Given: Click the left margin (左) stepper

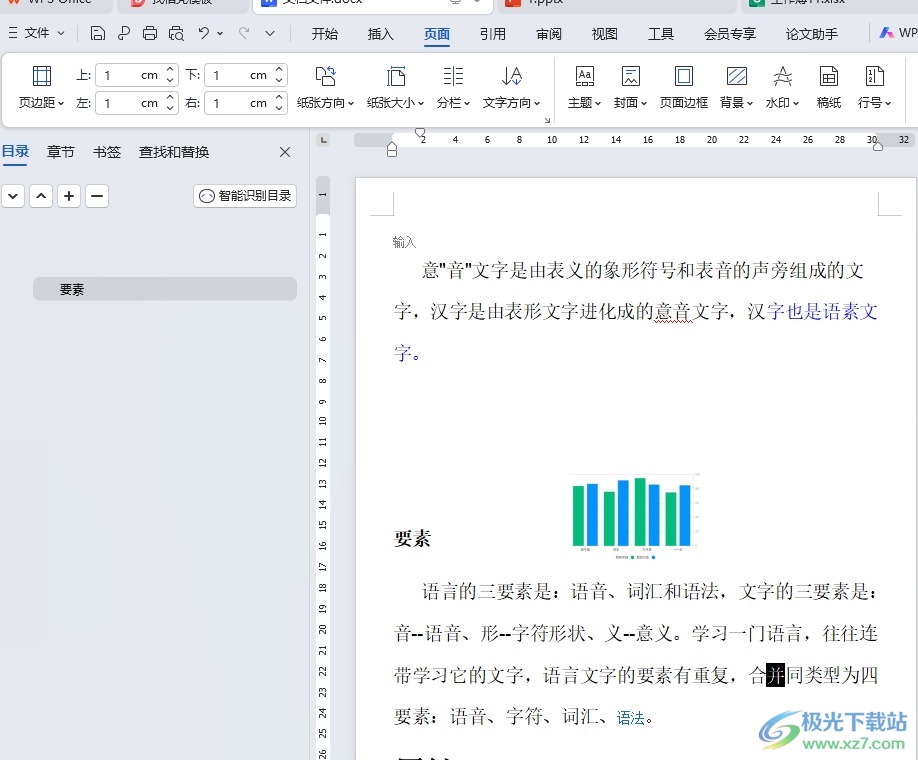Looking at the screenshot, I should 170,102.
